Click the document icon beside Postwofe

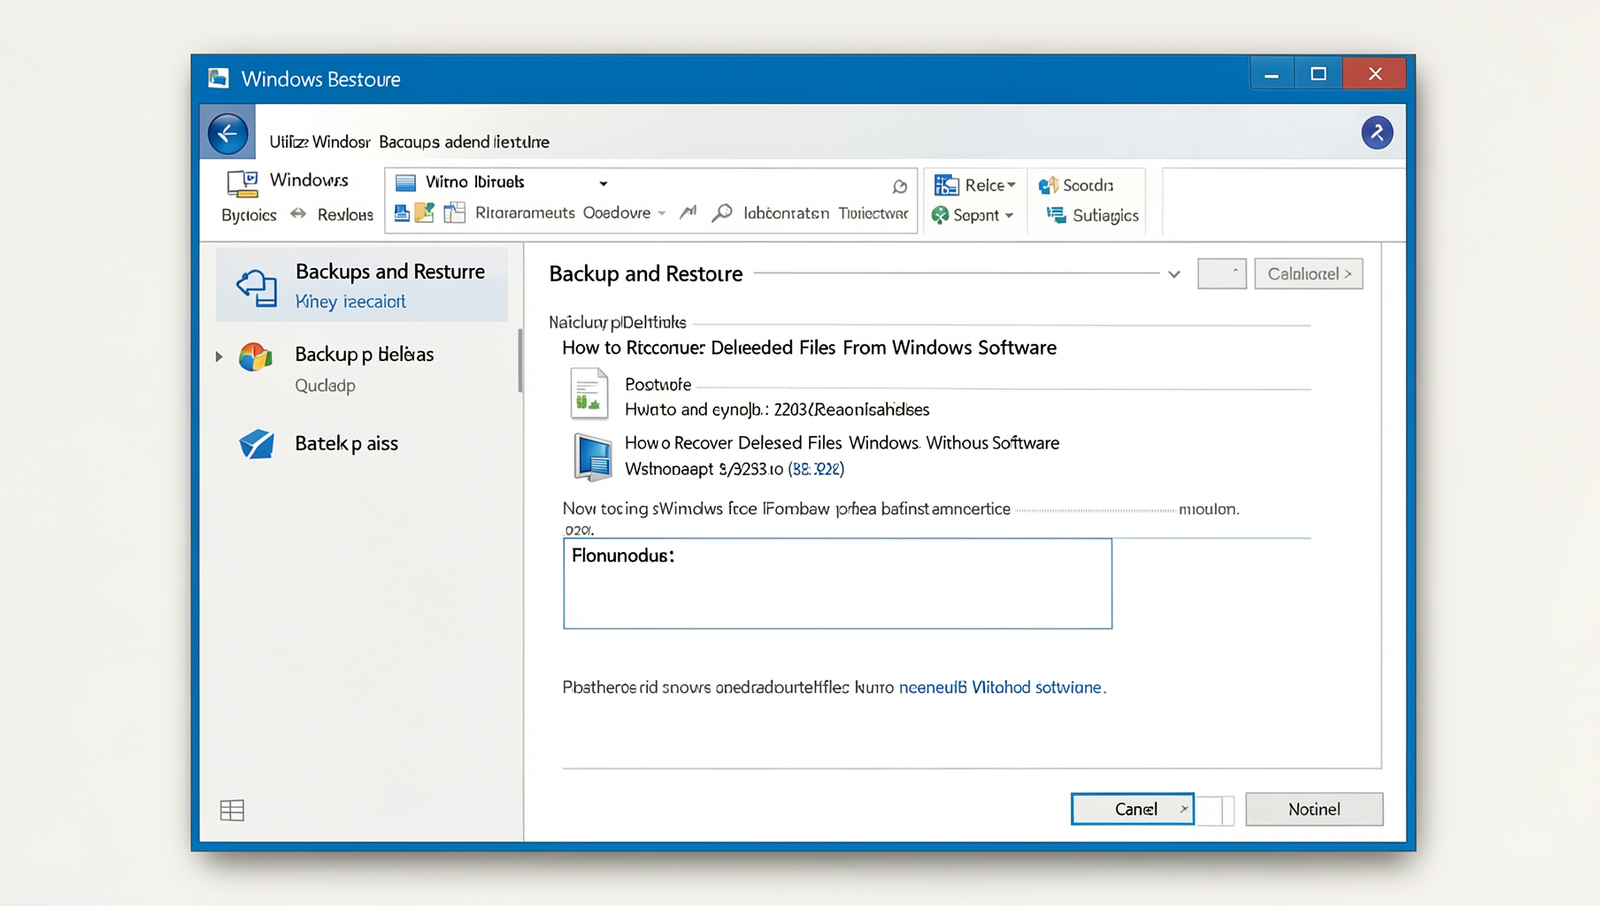click(x=590, y=393)
